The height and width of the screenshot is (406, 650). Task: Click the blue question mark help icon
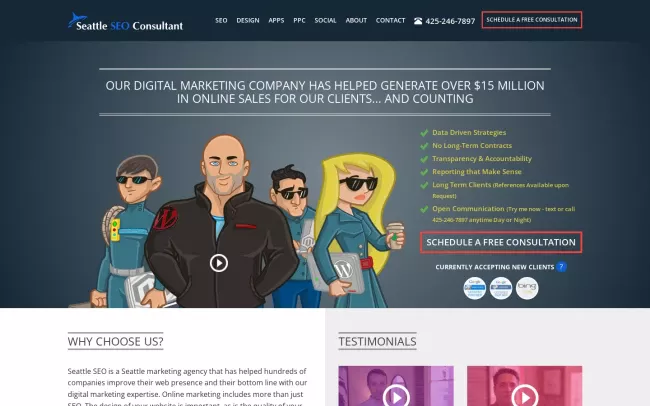561,267
